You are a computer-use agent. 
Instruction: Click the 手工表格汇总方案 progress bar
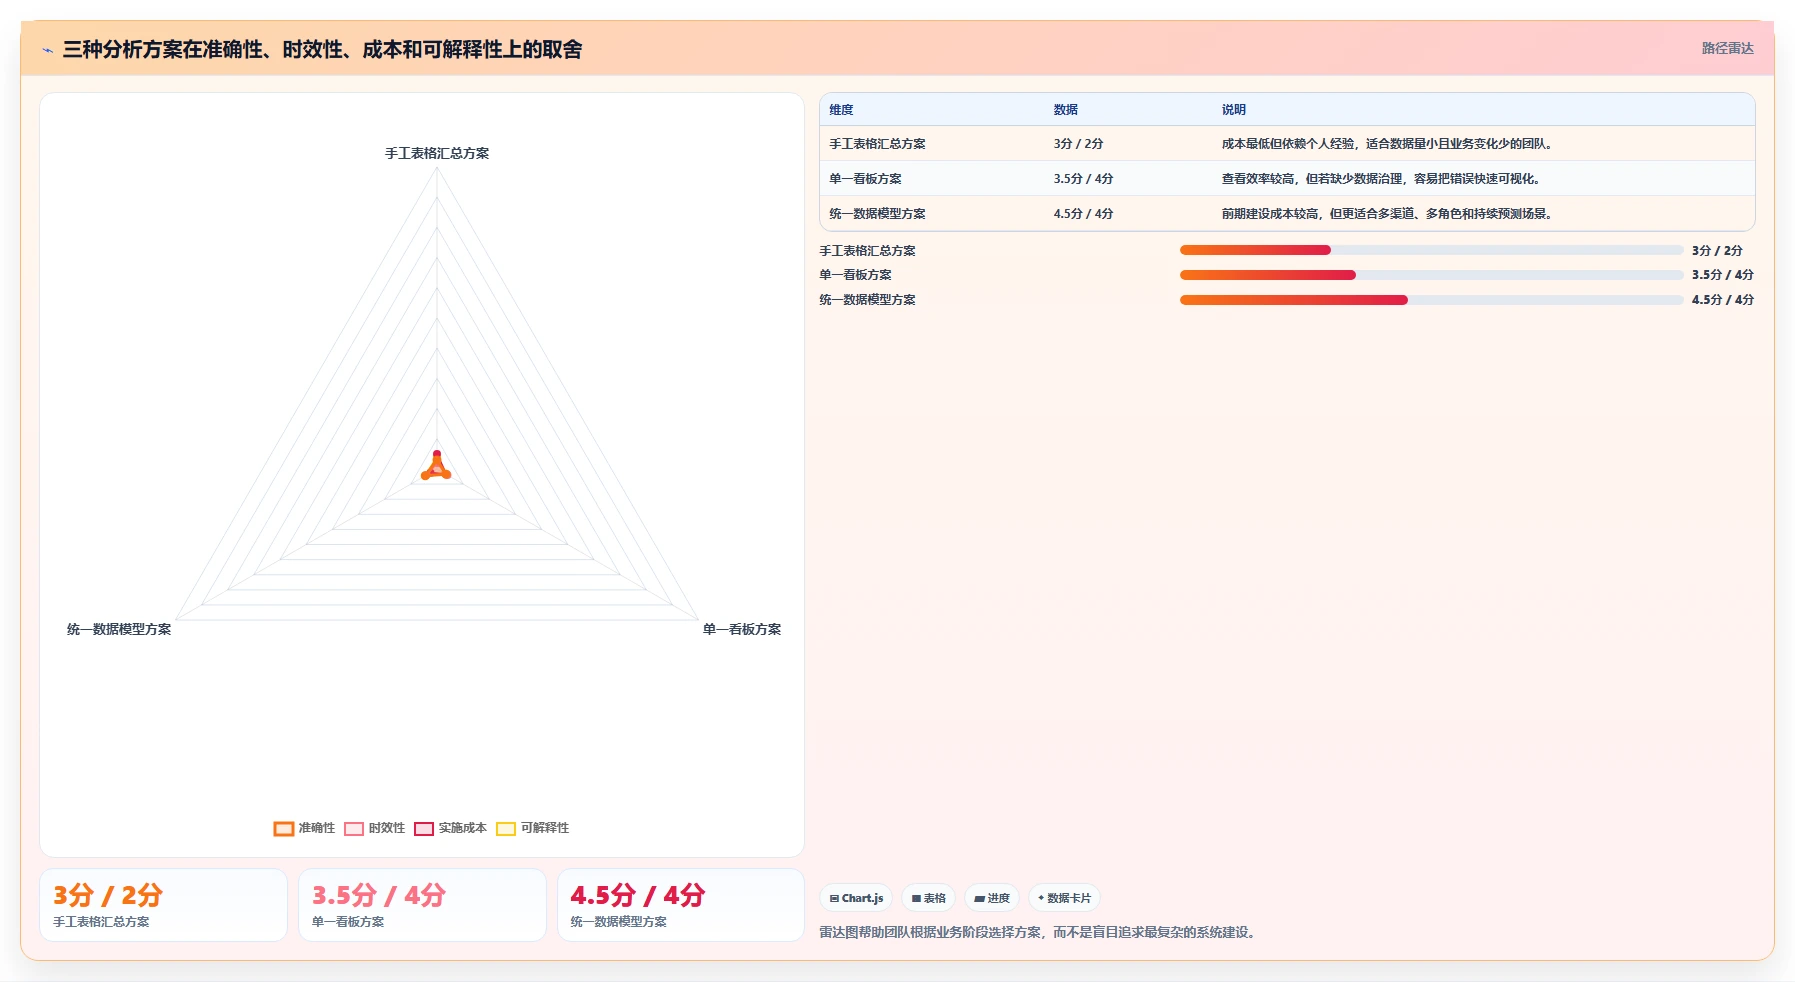pos(1431,250)
